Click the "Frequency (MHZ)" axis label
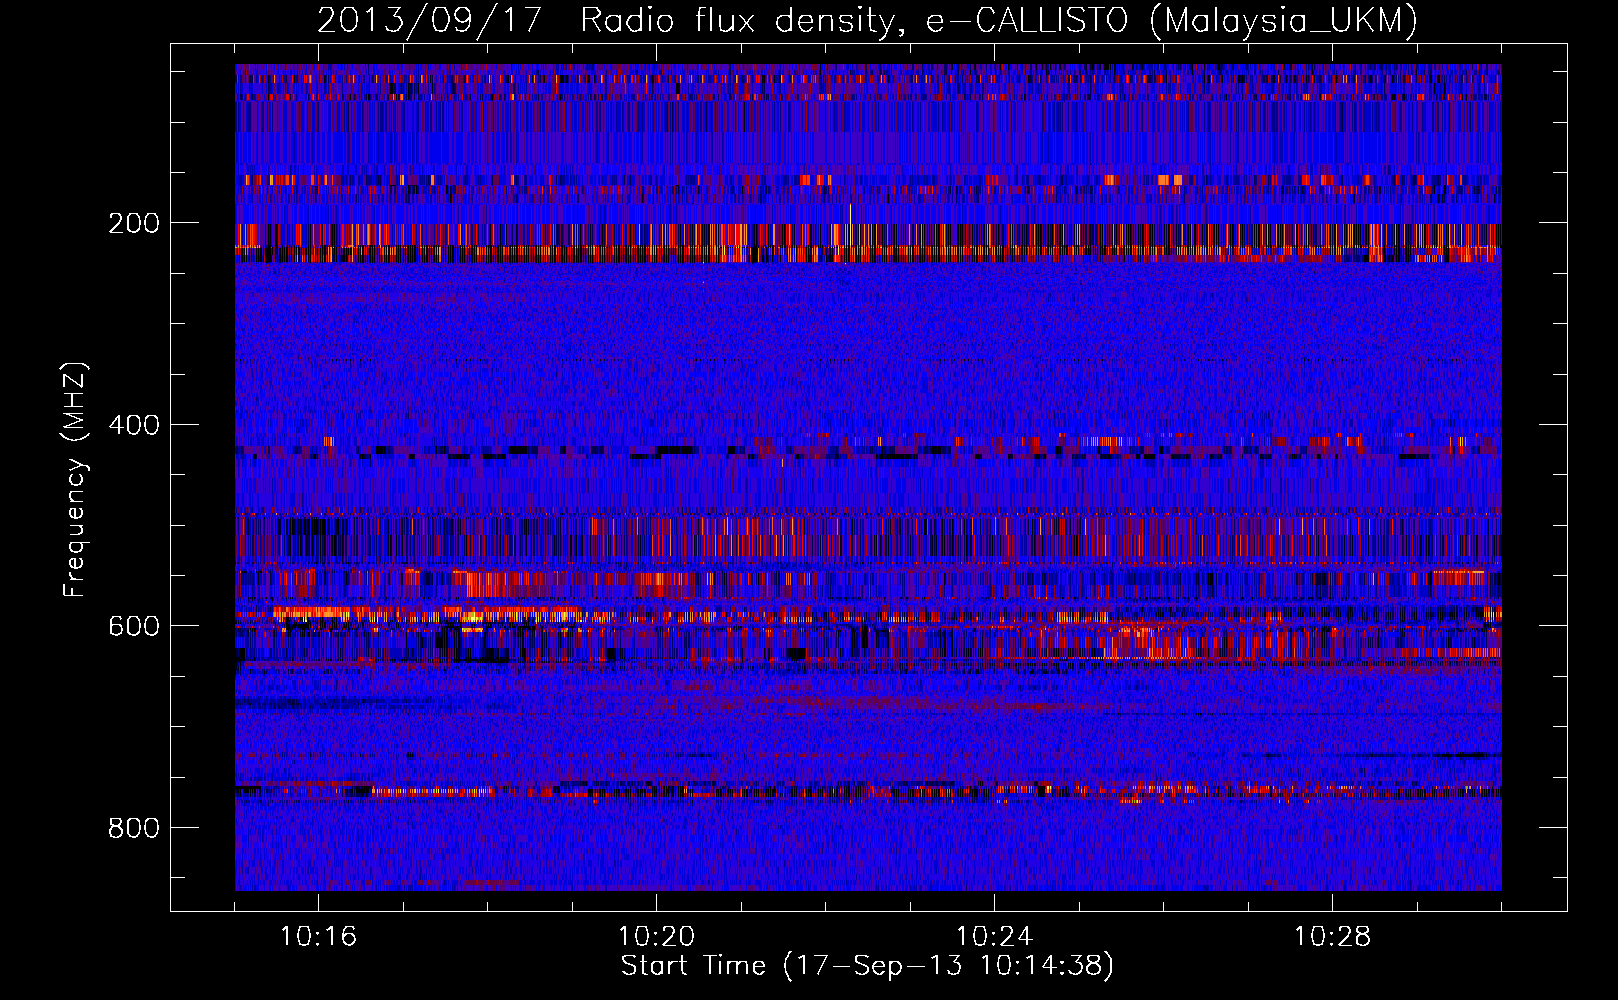The width and height of the screenshot is (1618, 1000). (75, 480)
